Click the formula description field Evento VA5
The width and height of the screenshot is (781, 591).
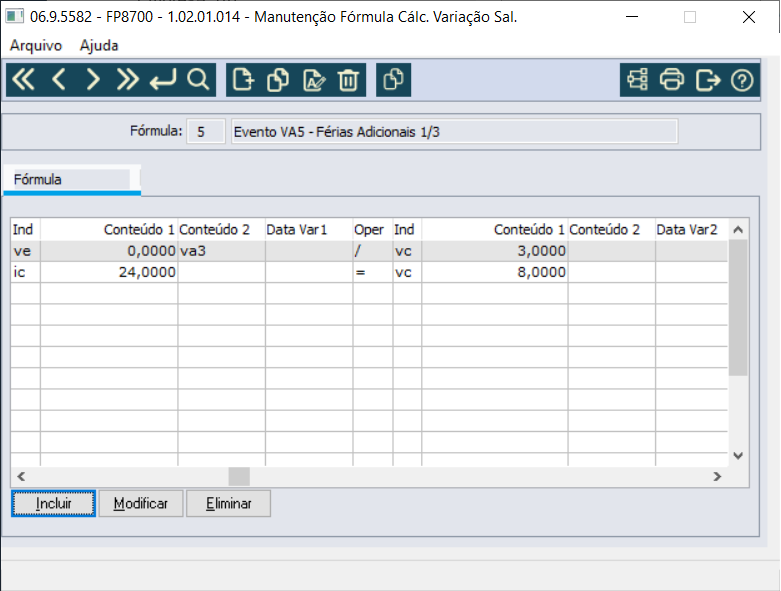[x=454, y=131]
